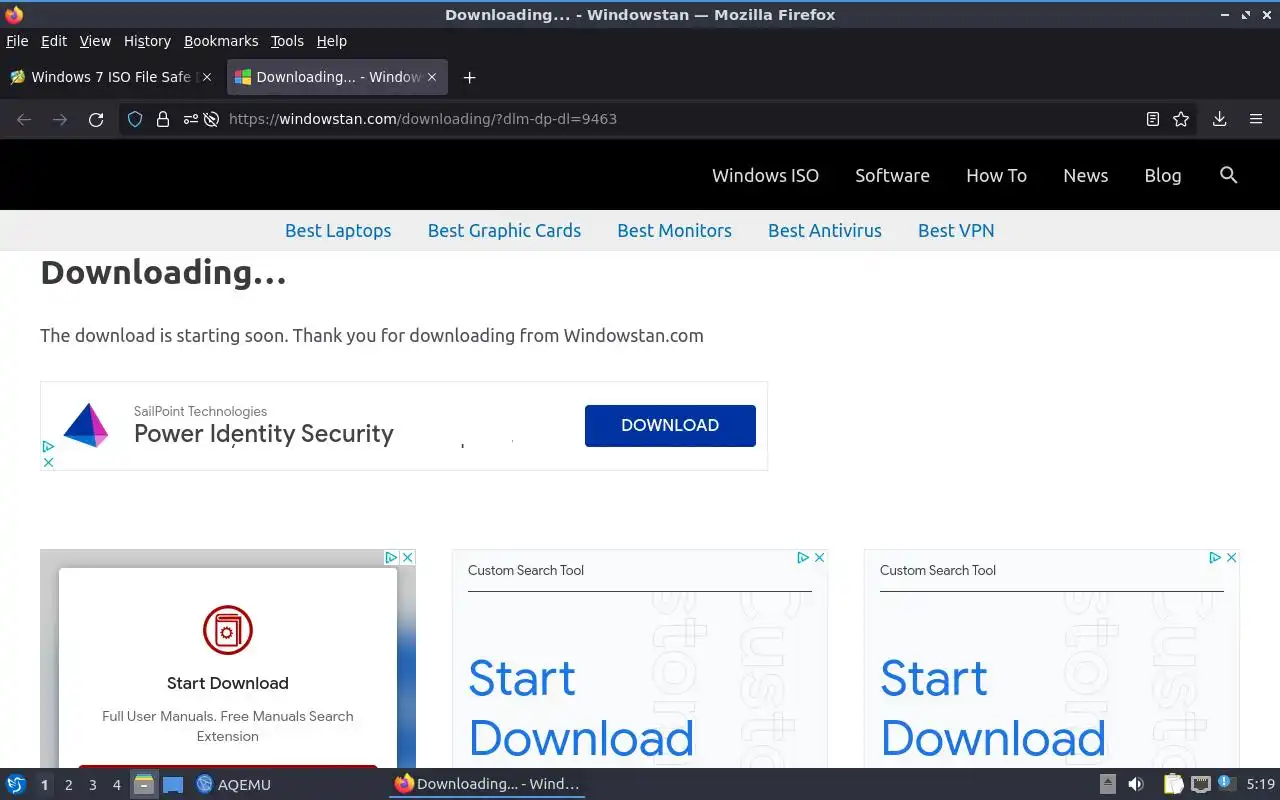Reload the current page

click(96, 119)
